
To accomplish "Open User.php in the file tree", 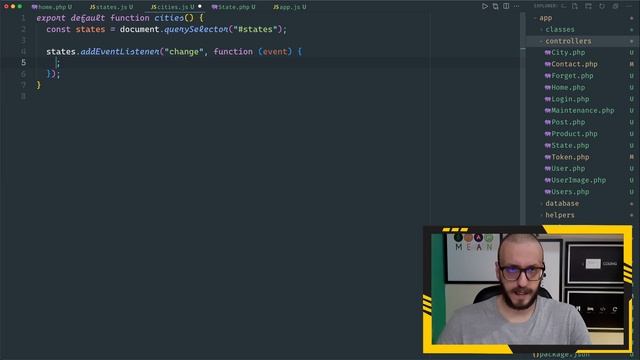I will (568, 168).
